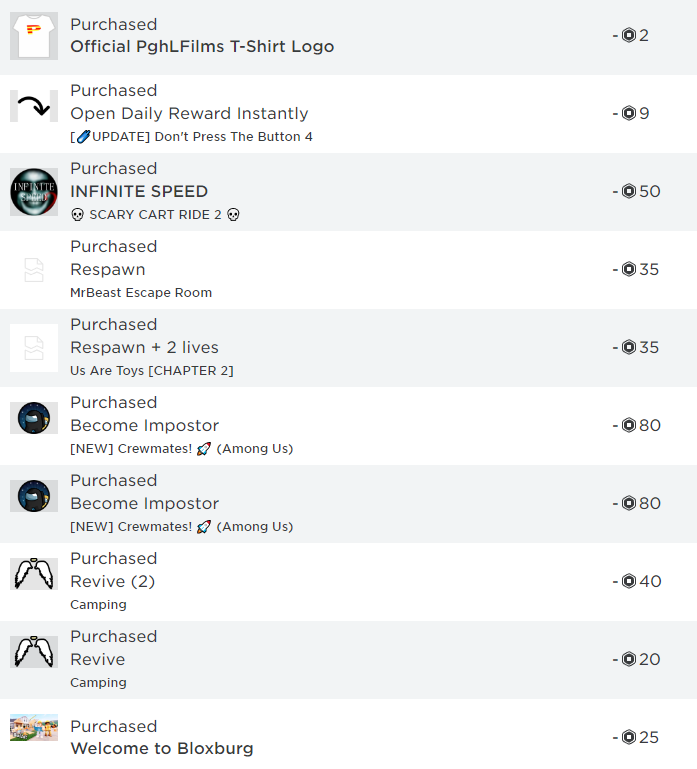Click the Robux icon next to 25

point(628,737)
